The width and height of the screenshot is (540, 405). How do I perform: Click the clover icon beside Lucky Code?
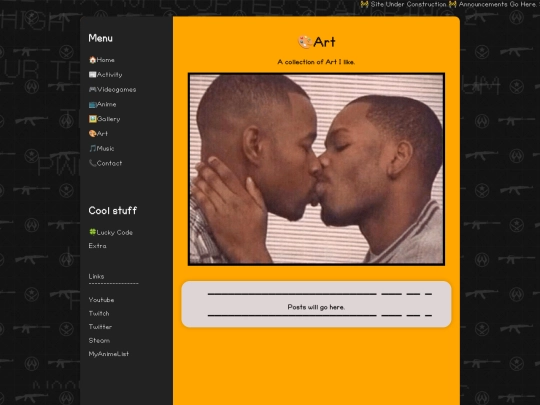coord(92,232)
